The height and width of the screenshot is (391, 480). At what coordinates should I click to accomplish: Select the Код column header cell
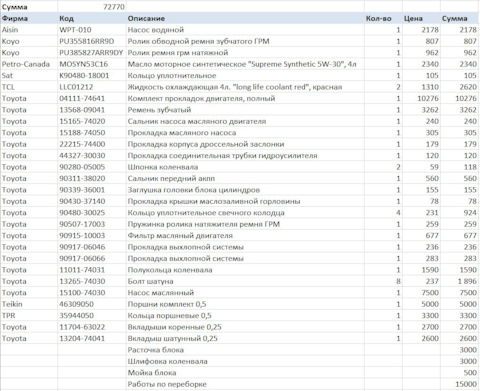tap(92, 18)
